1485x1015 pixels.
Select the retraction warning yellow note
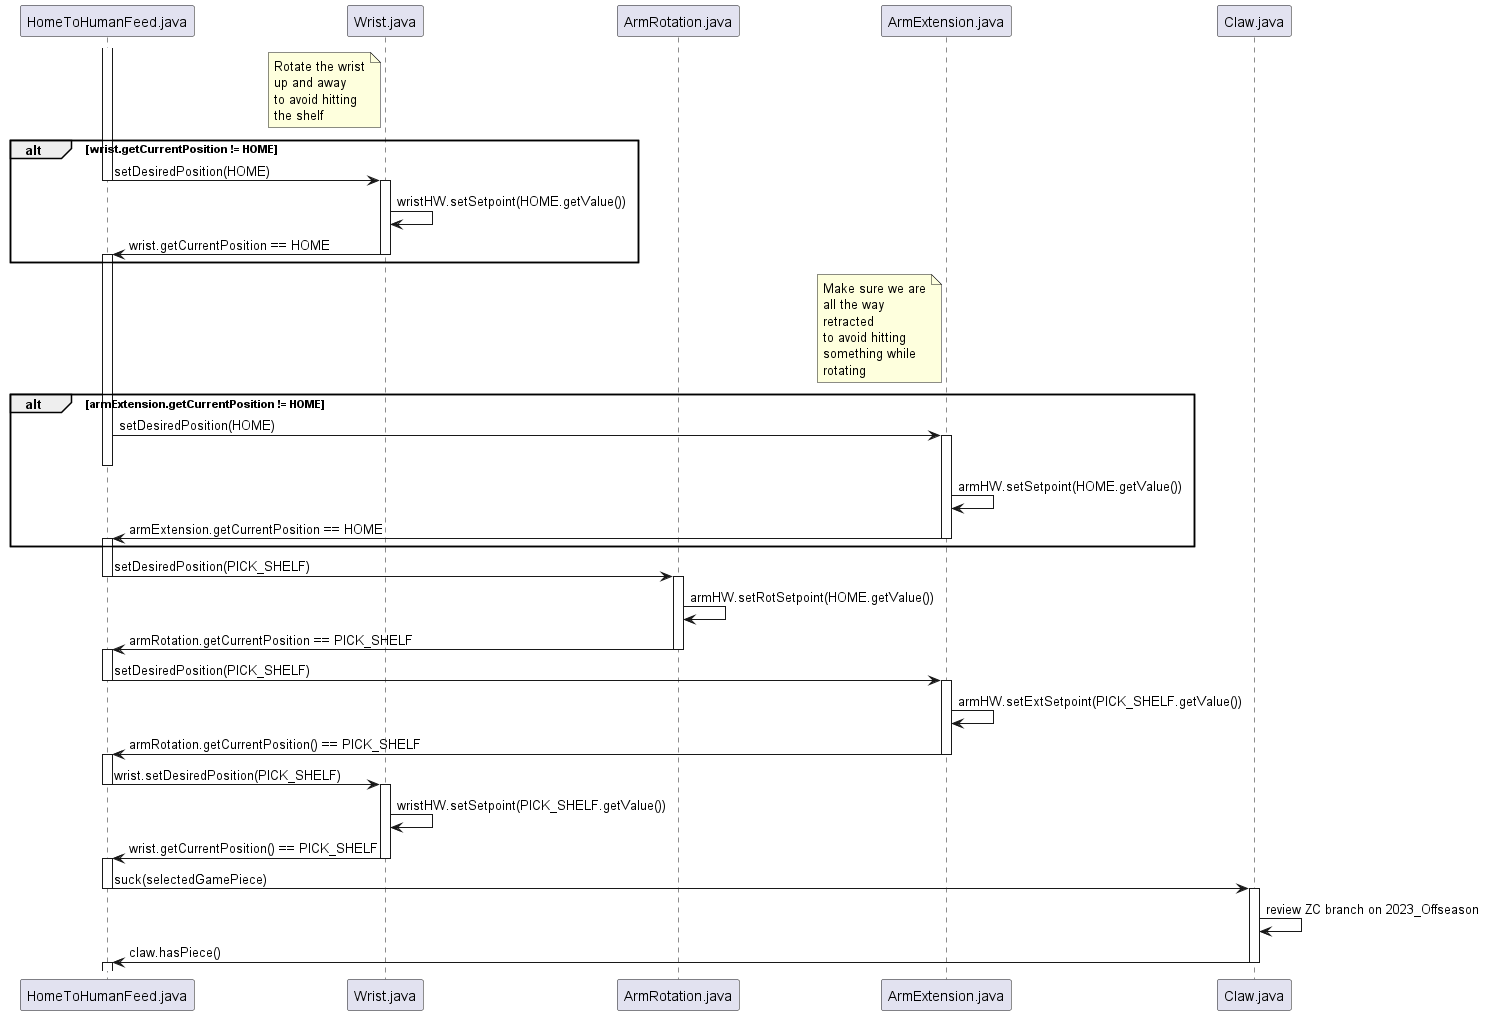point(880,327)
